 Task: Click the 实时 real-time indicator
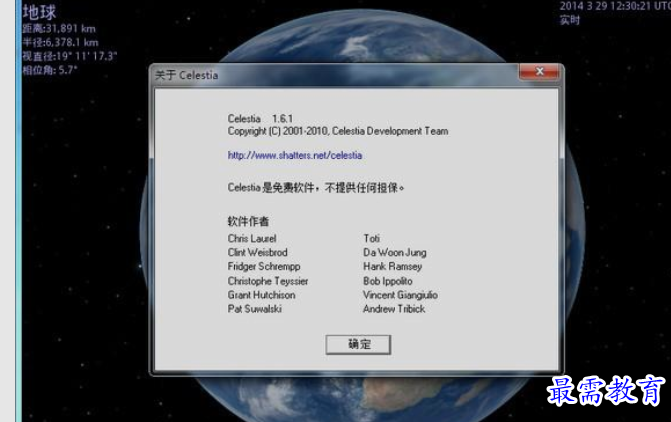[x=570, y=20]
